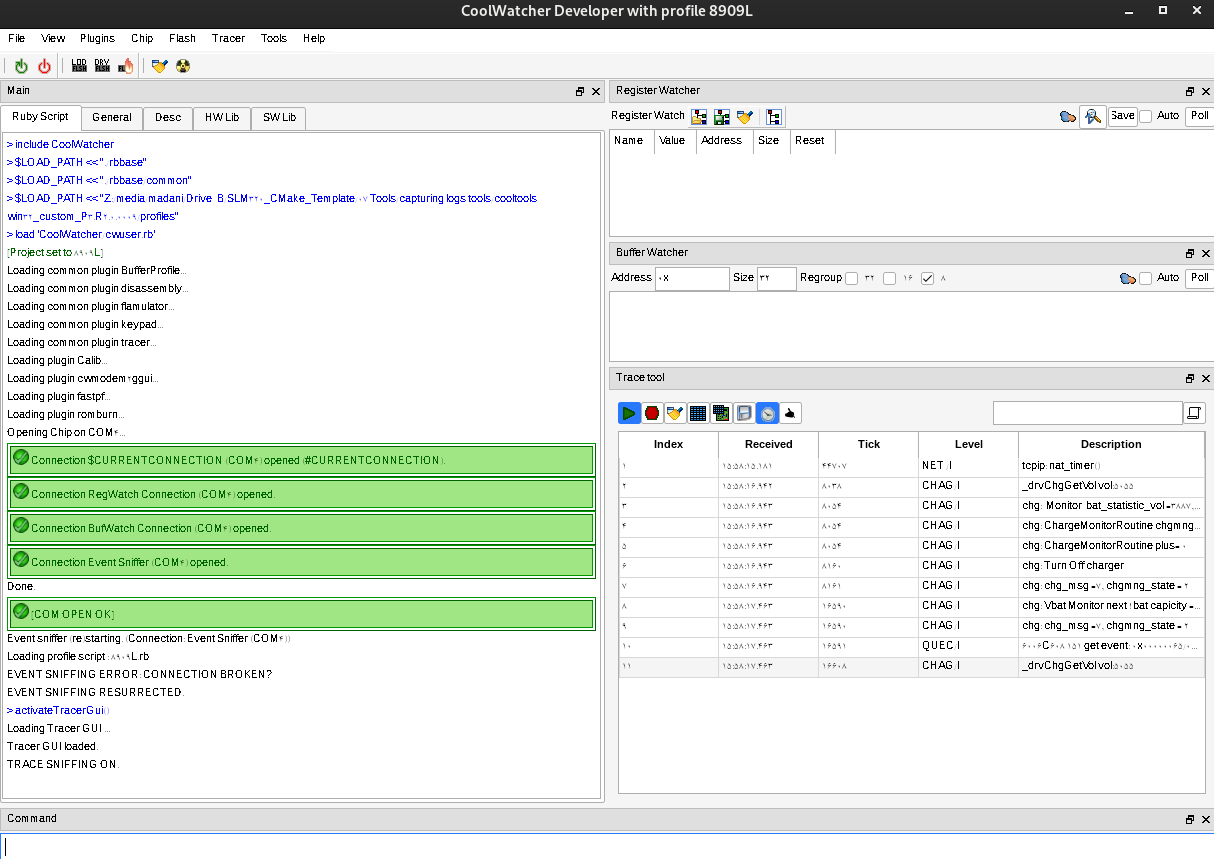Click the radioactive hazard toolbar icon

click(x=182, y=66)
